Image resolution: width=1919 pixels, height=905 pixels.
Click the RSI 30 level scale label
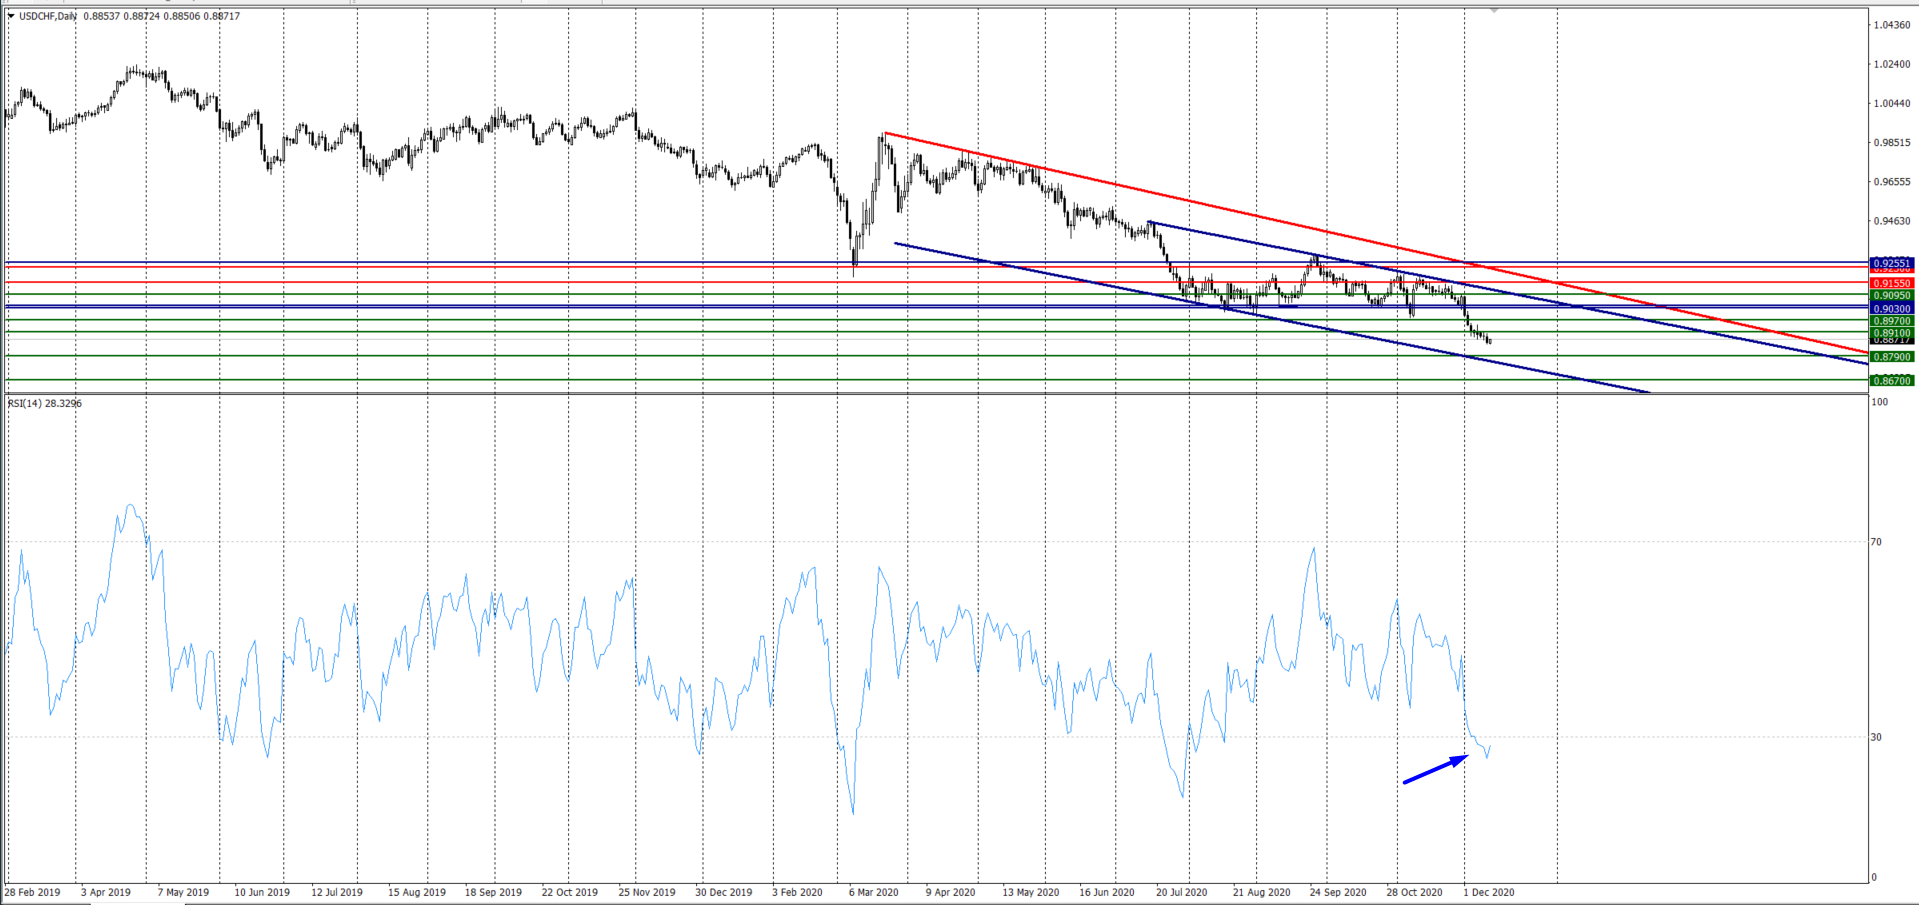[x=1877, y=737]
